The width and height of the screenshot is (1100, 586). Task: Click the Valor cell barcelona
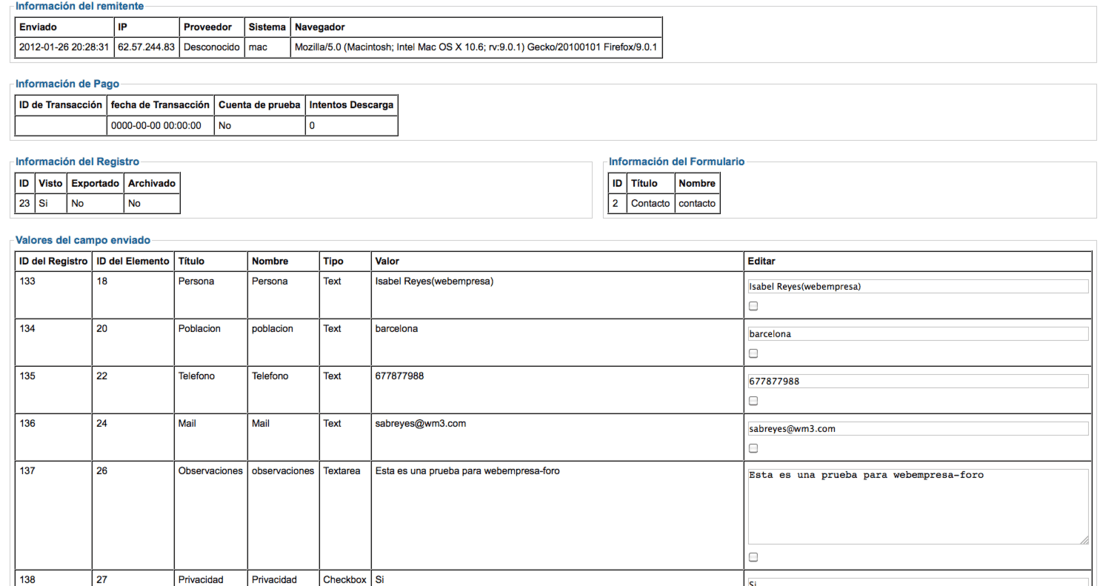[396, 328]
